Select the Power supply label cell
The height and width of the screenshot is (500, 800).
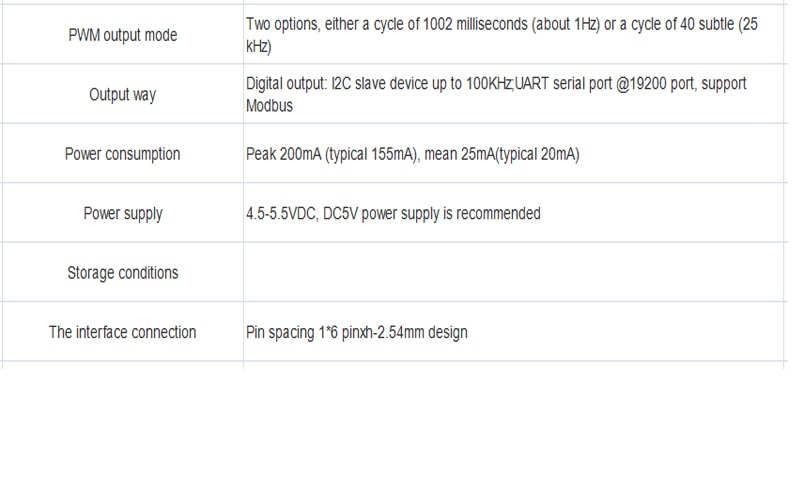122,213
